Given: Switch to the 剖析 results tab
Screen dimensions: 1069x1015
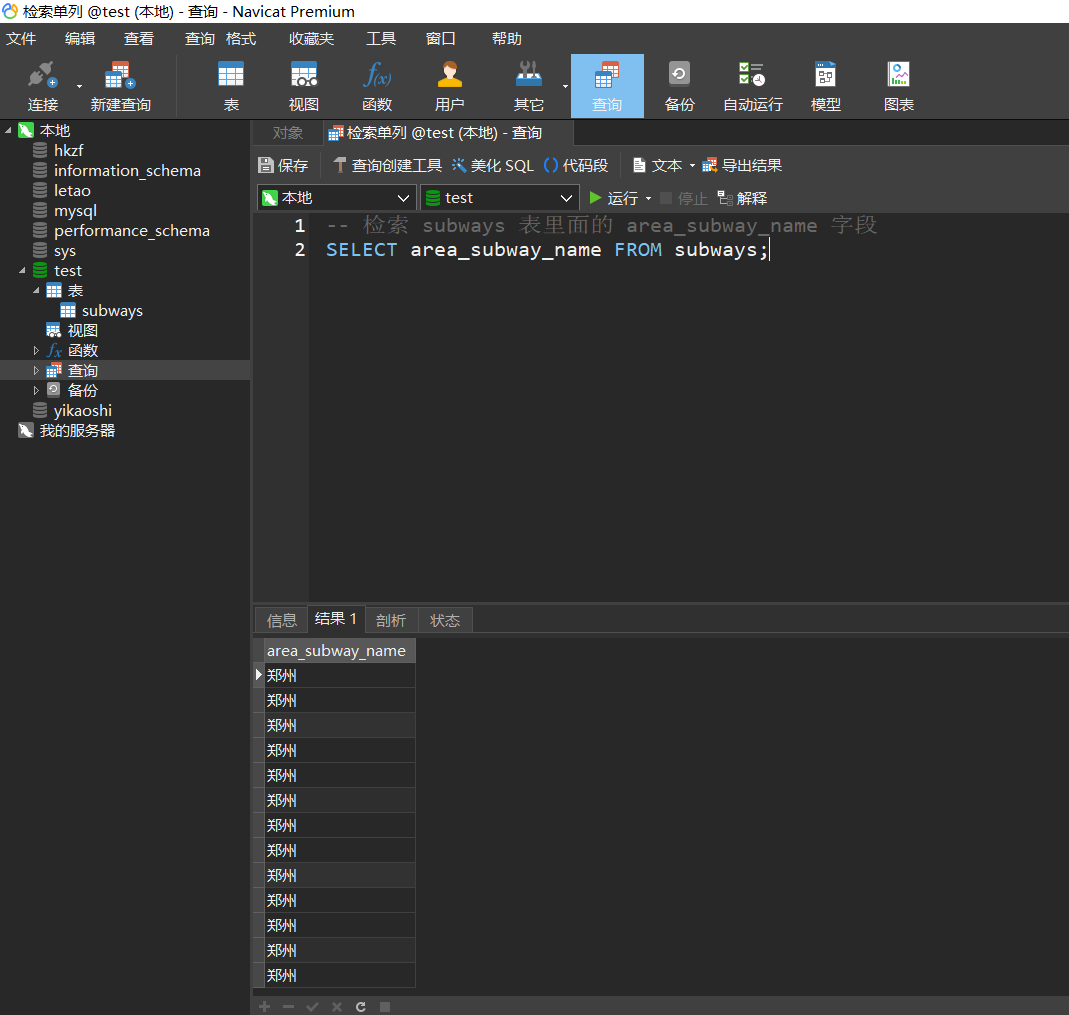Looking at the screenshot, I should pos(391,620).
